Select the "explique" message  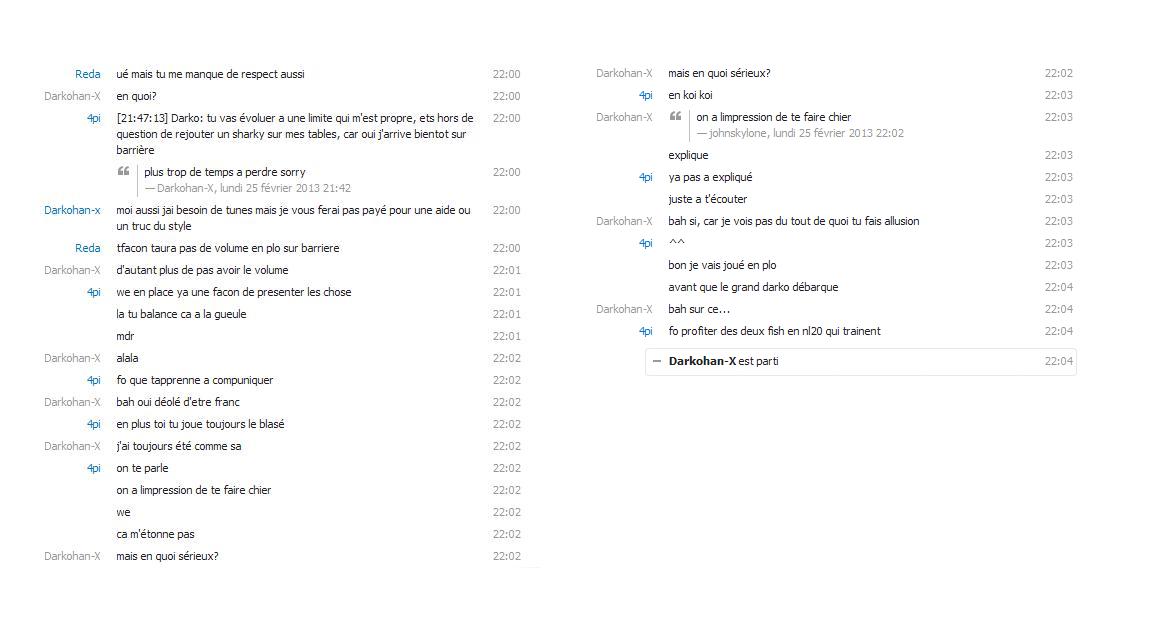[x=688, y=155]
